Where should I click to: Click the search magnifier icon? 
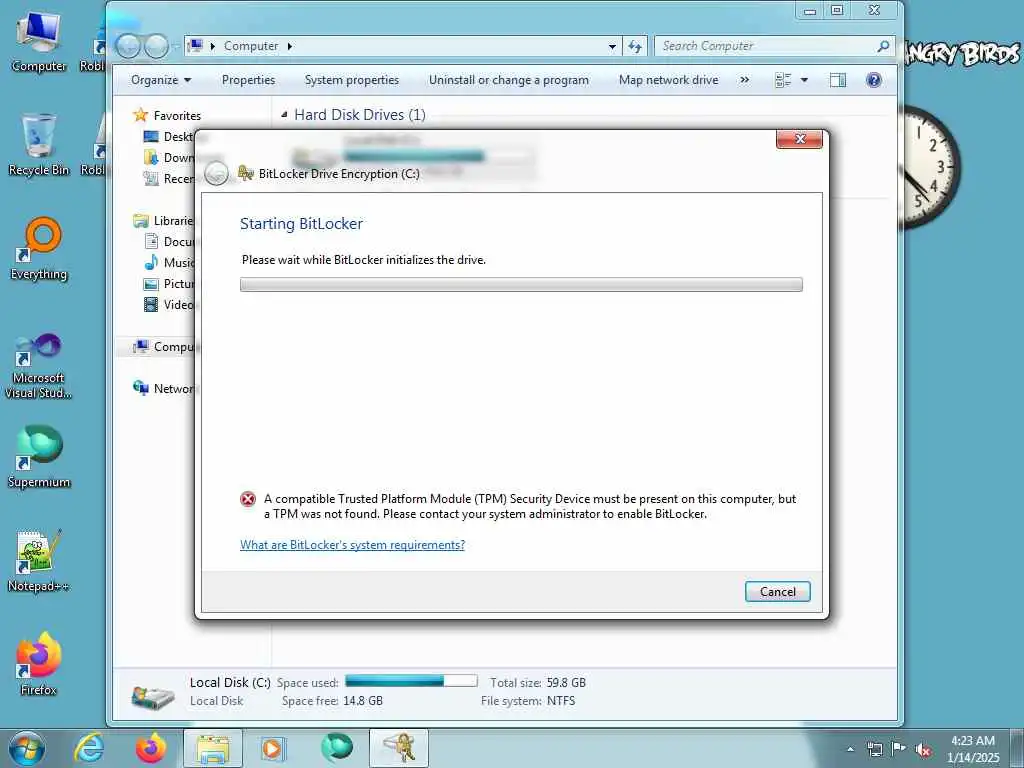883,46
